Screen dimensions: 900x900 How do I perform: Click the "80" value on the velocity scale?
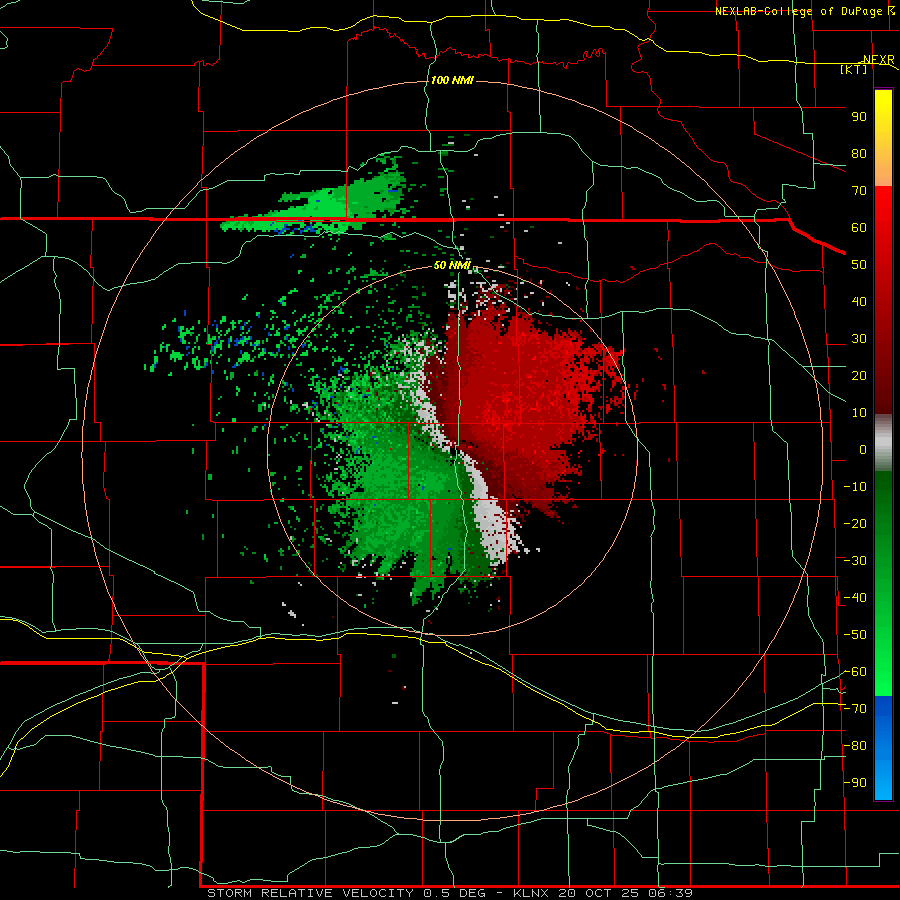pos(859,153)
